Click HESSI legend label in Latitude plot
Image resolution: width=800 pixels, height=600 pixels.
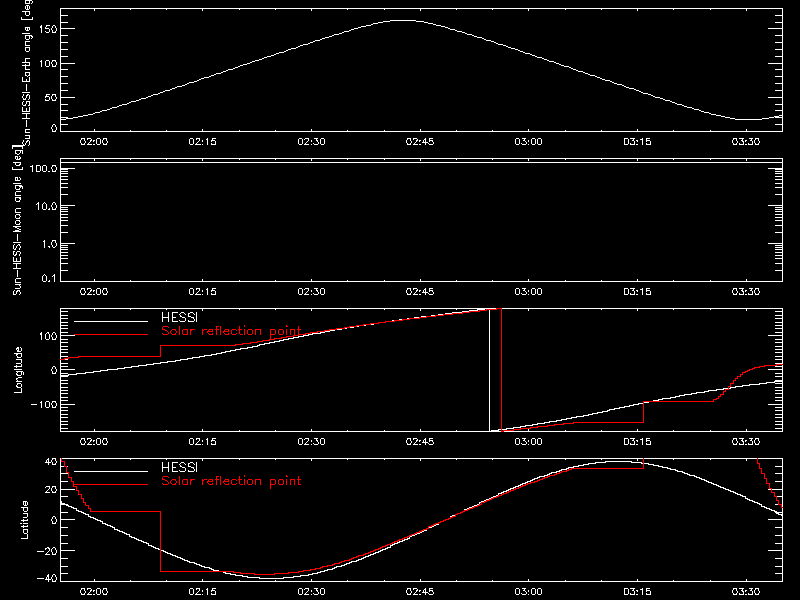click(179, 467)
